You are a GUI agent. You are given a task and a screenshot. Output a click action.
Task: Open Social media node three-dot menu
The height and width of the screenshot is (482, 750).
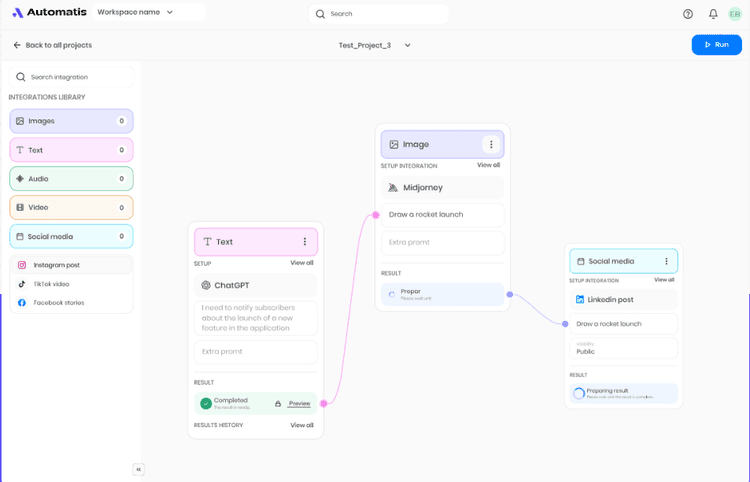(x=666, y=262)
